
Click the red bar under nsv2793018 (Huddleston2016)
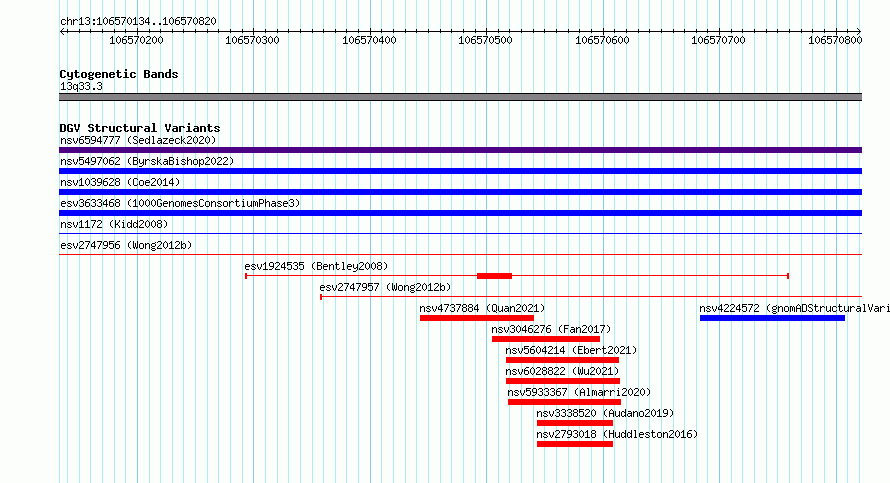(x=575, y=444)
